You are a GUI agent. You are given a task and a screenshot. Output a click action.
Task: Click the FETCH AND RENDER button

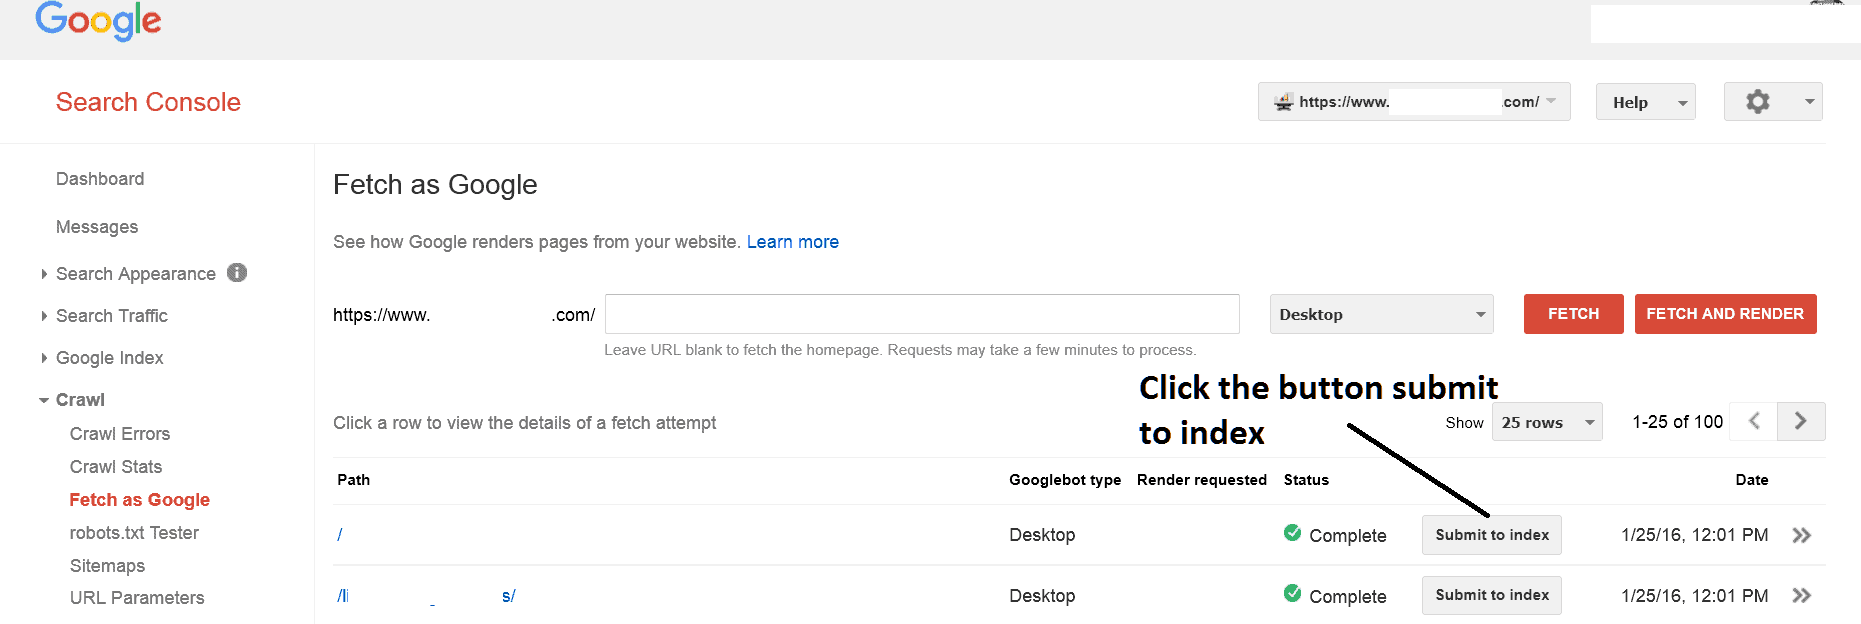[x=1725, y=314]
